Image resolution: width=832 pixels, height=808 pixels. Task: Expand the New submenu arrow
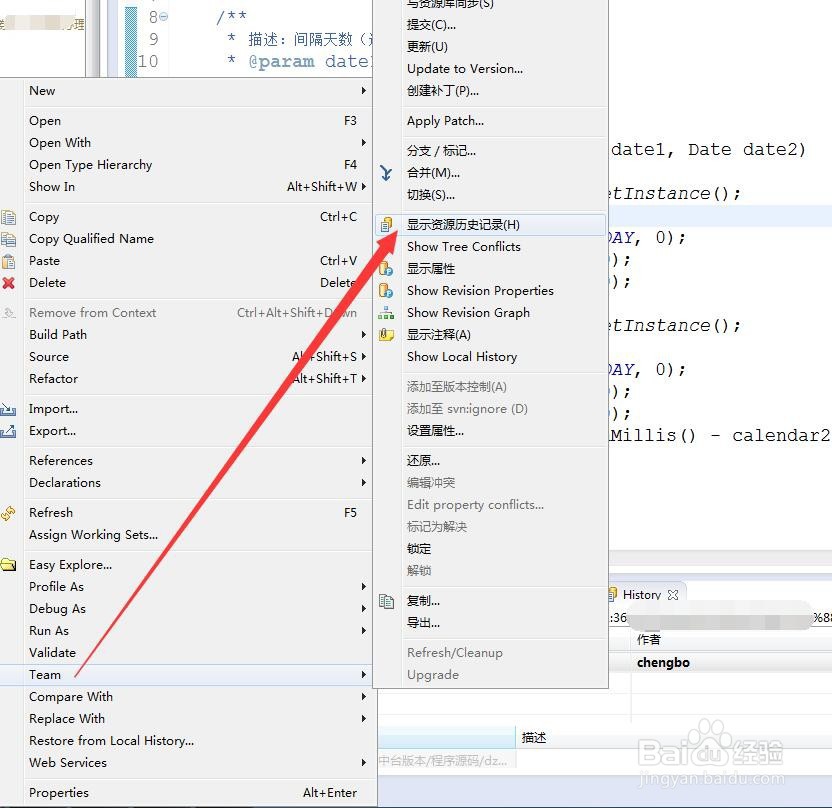pyautogui.click(x=363, y=91)
